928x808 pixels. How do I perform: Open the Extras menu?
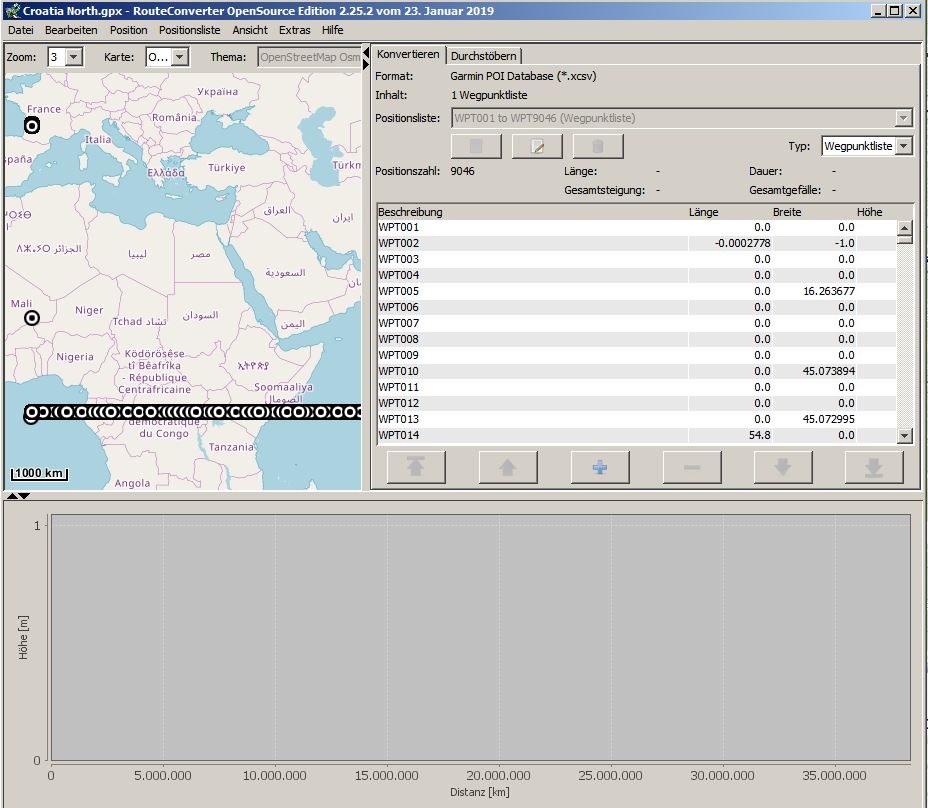(294, 30)
